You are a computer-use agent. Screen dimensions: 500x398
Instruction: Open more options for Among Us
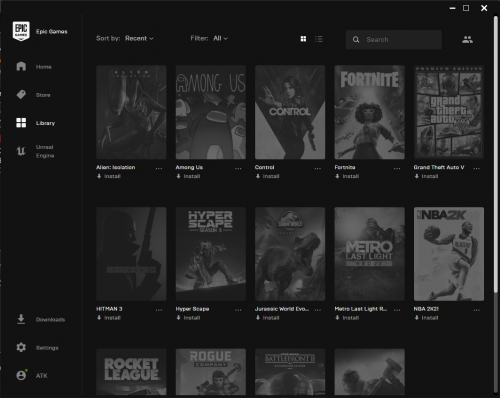point(238,168)
